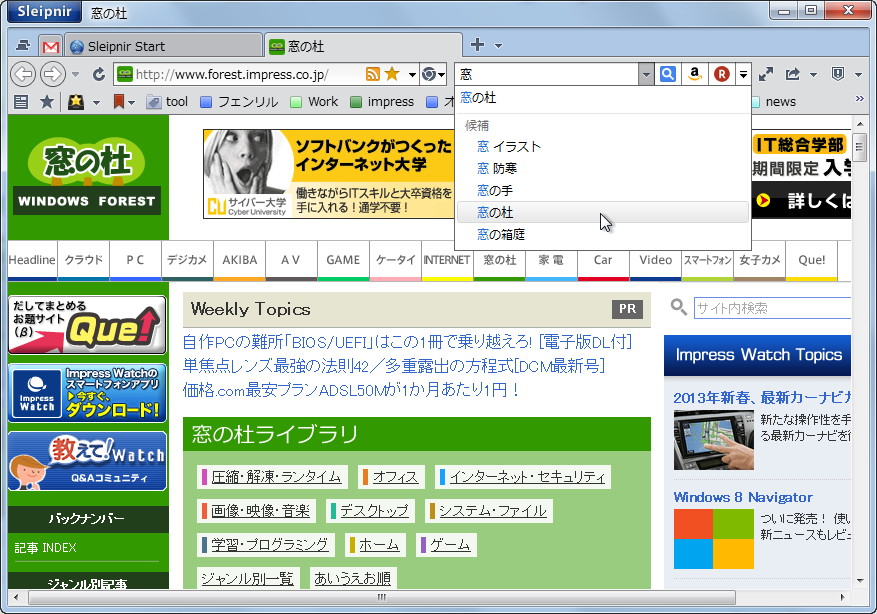
Task: Click the share page icon on toolbar
Action: pos(793,74)
